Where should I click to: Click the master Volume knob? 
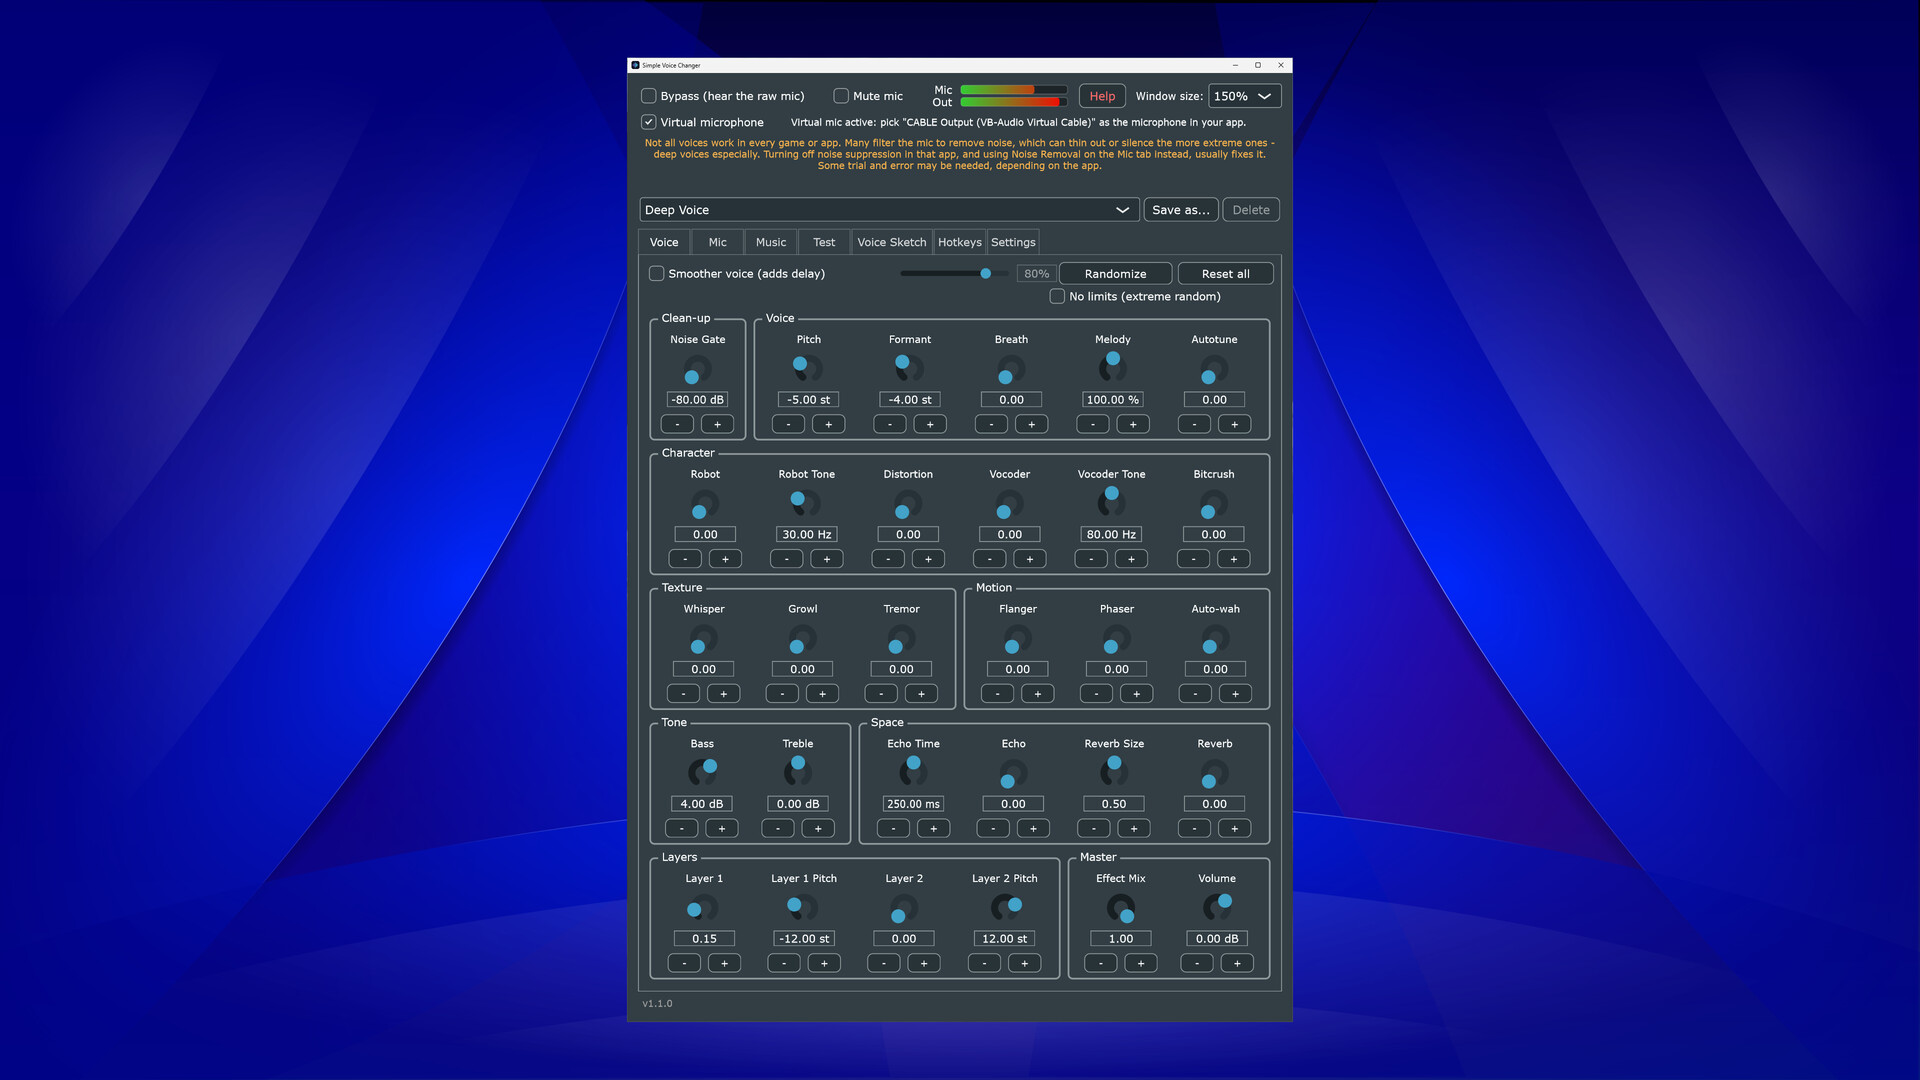[1217, 908]
